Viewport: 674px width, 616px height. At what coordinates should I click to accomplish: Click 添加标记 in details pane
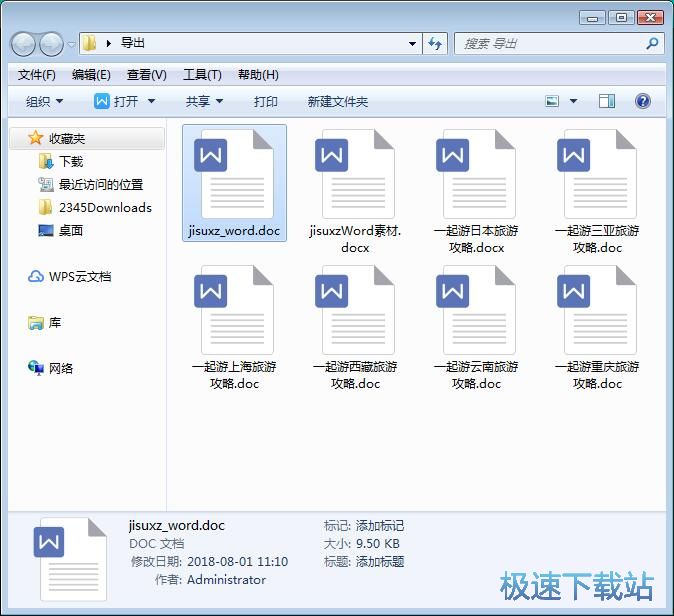pyautogui.click(x=380, y=526)
